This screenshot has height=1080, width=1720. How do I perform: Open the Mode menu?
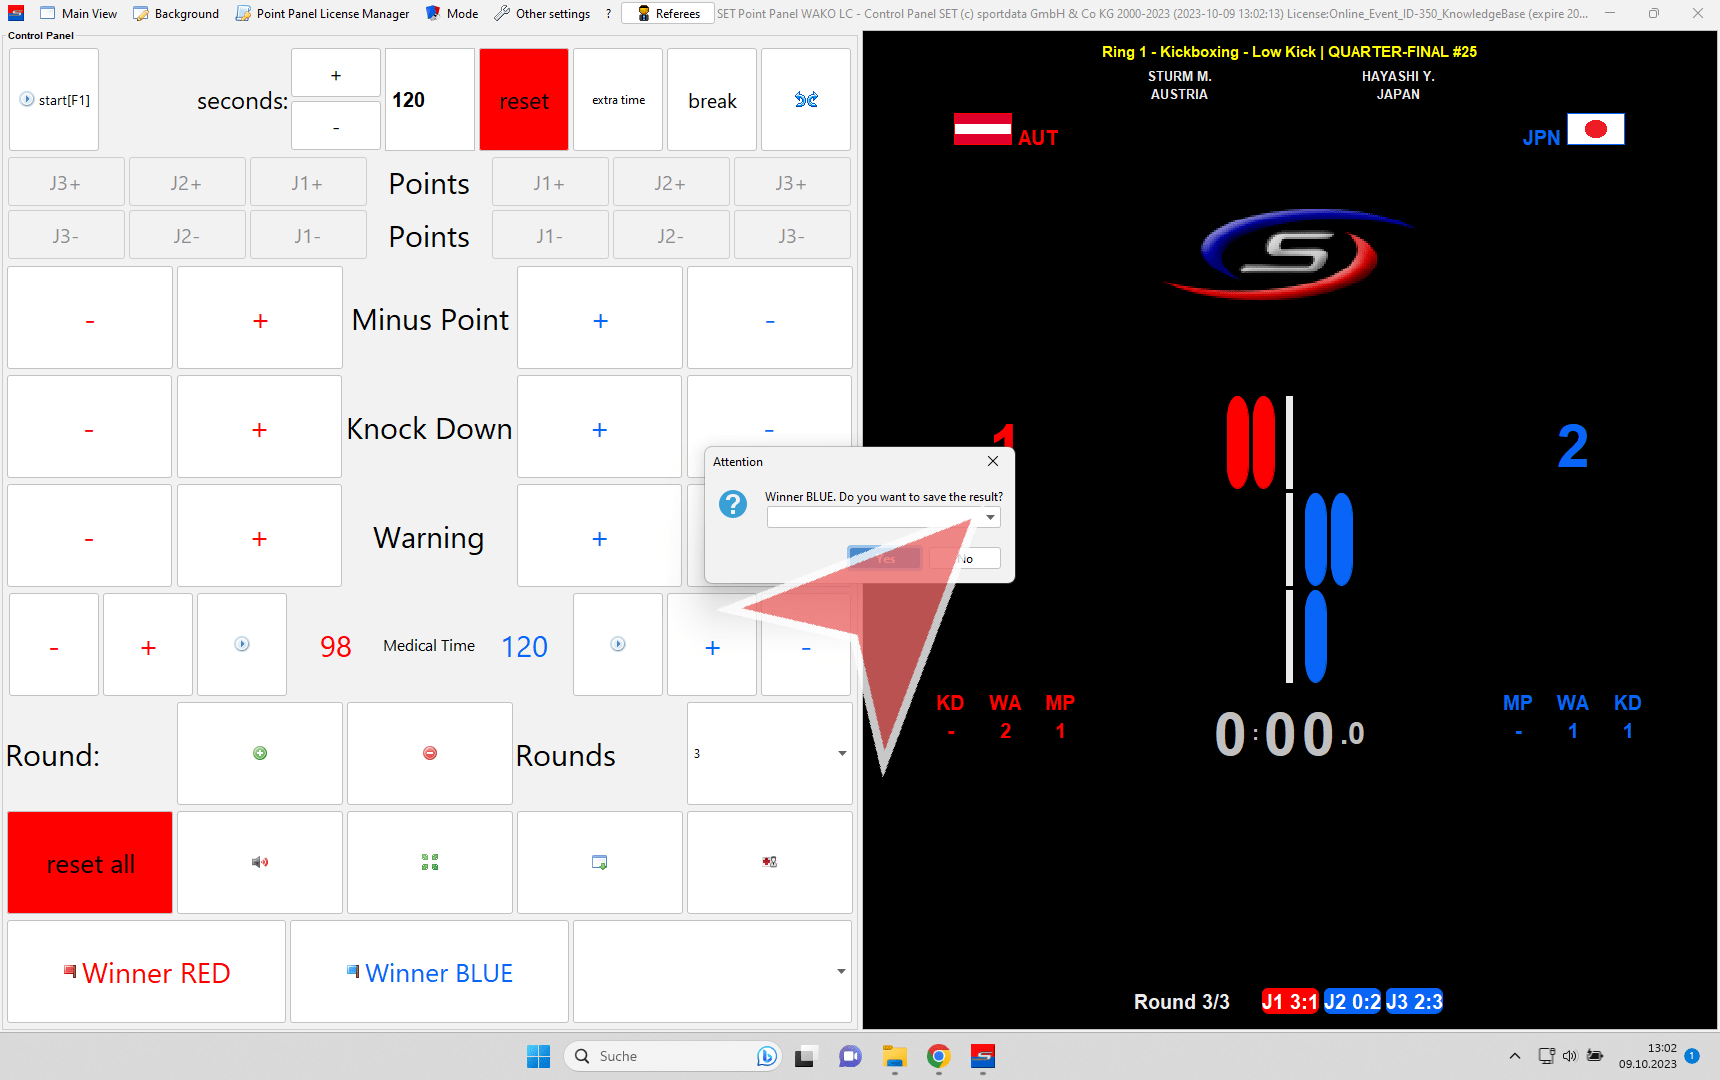[452, 14]
